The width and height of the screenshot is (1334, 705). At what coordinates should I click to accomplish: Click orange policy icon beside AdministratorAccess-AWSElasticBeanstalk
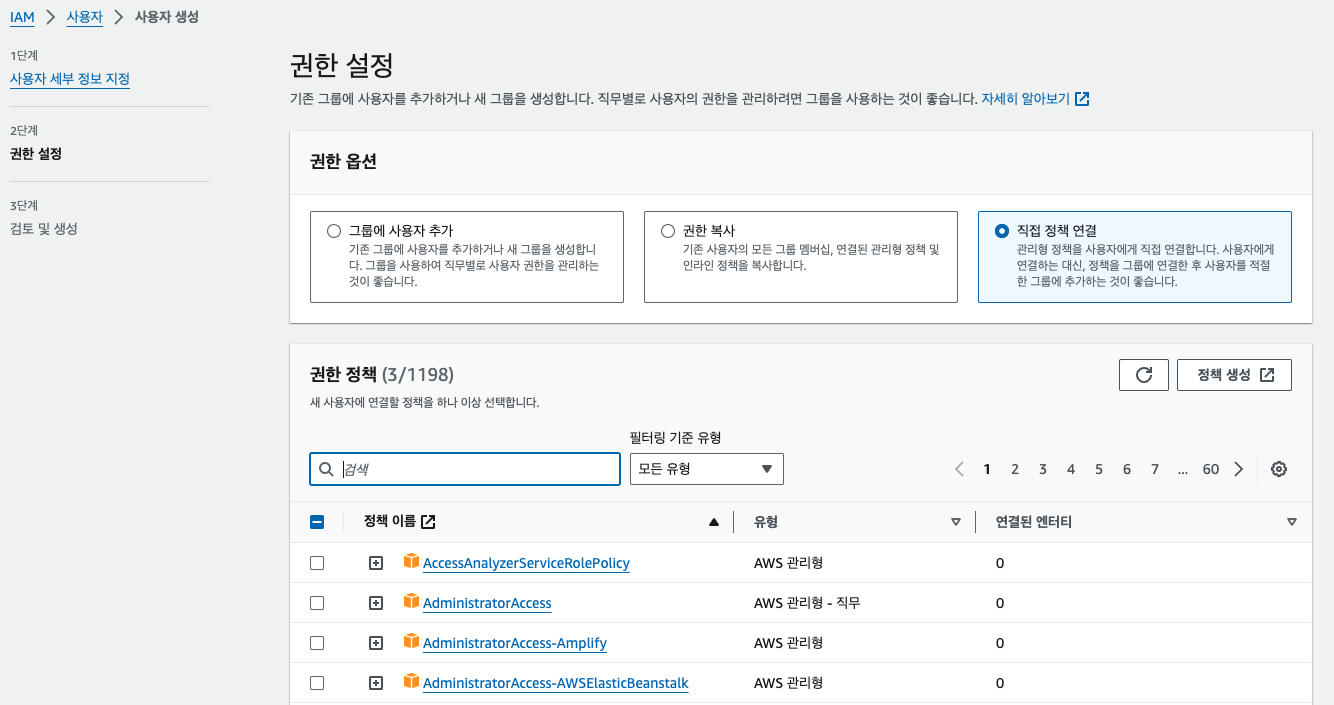[411, 682]
